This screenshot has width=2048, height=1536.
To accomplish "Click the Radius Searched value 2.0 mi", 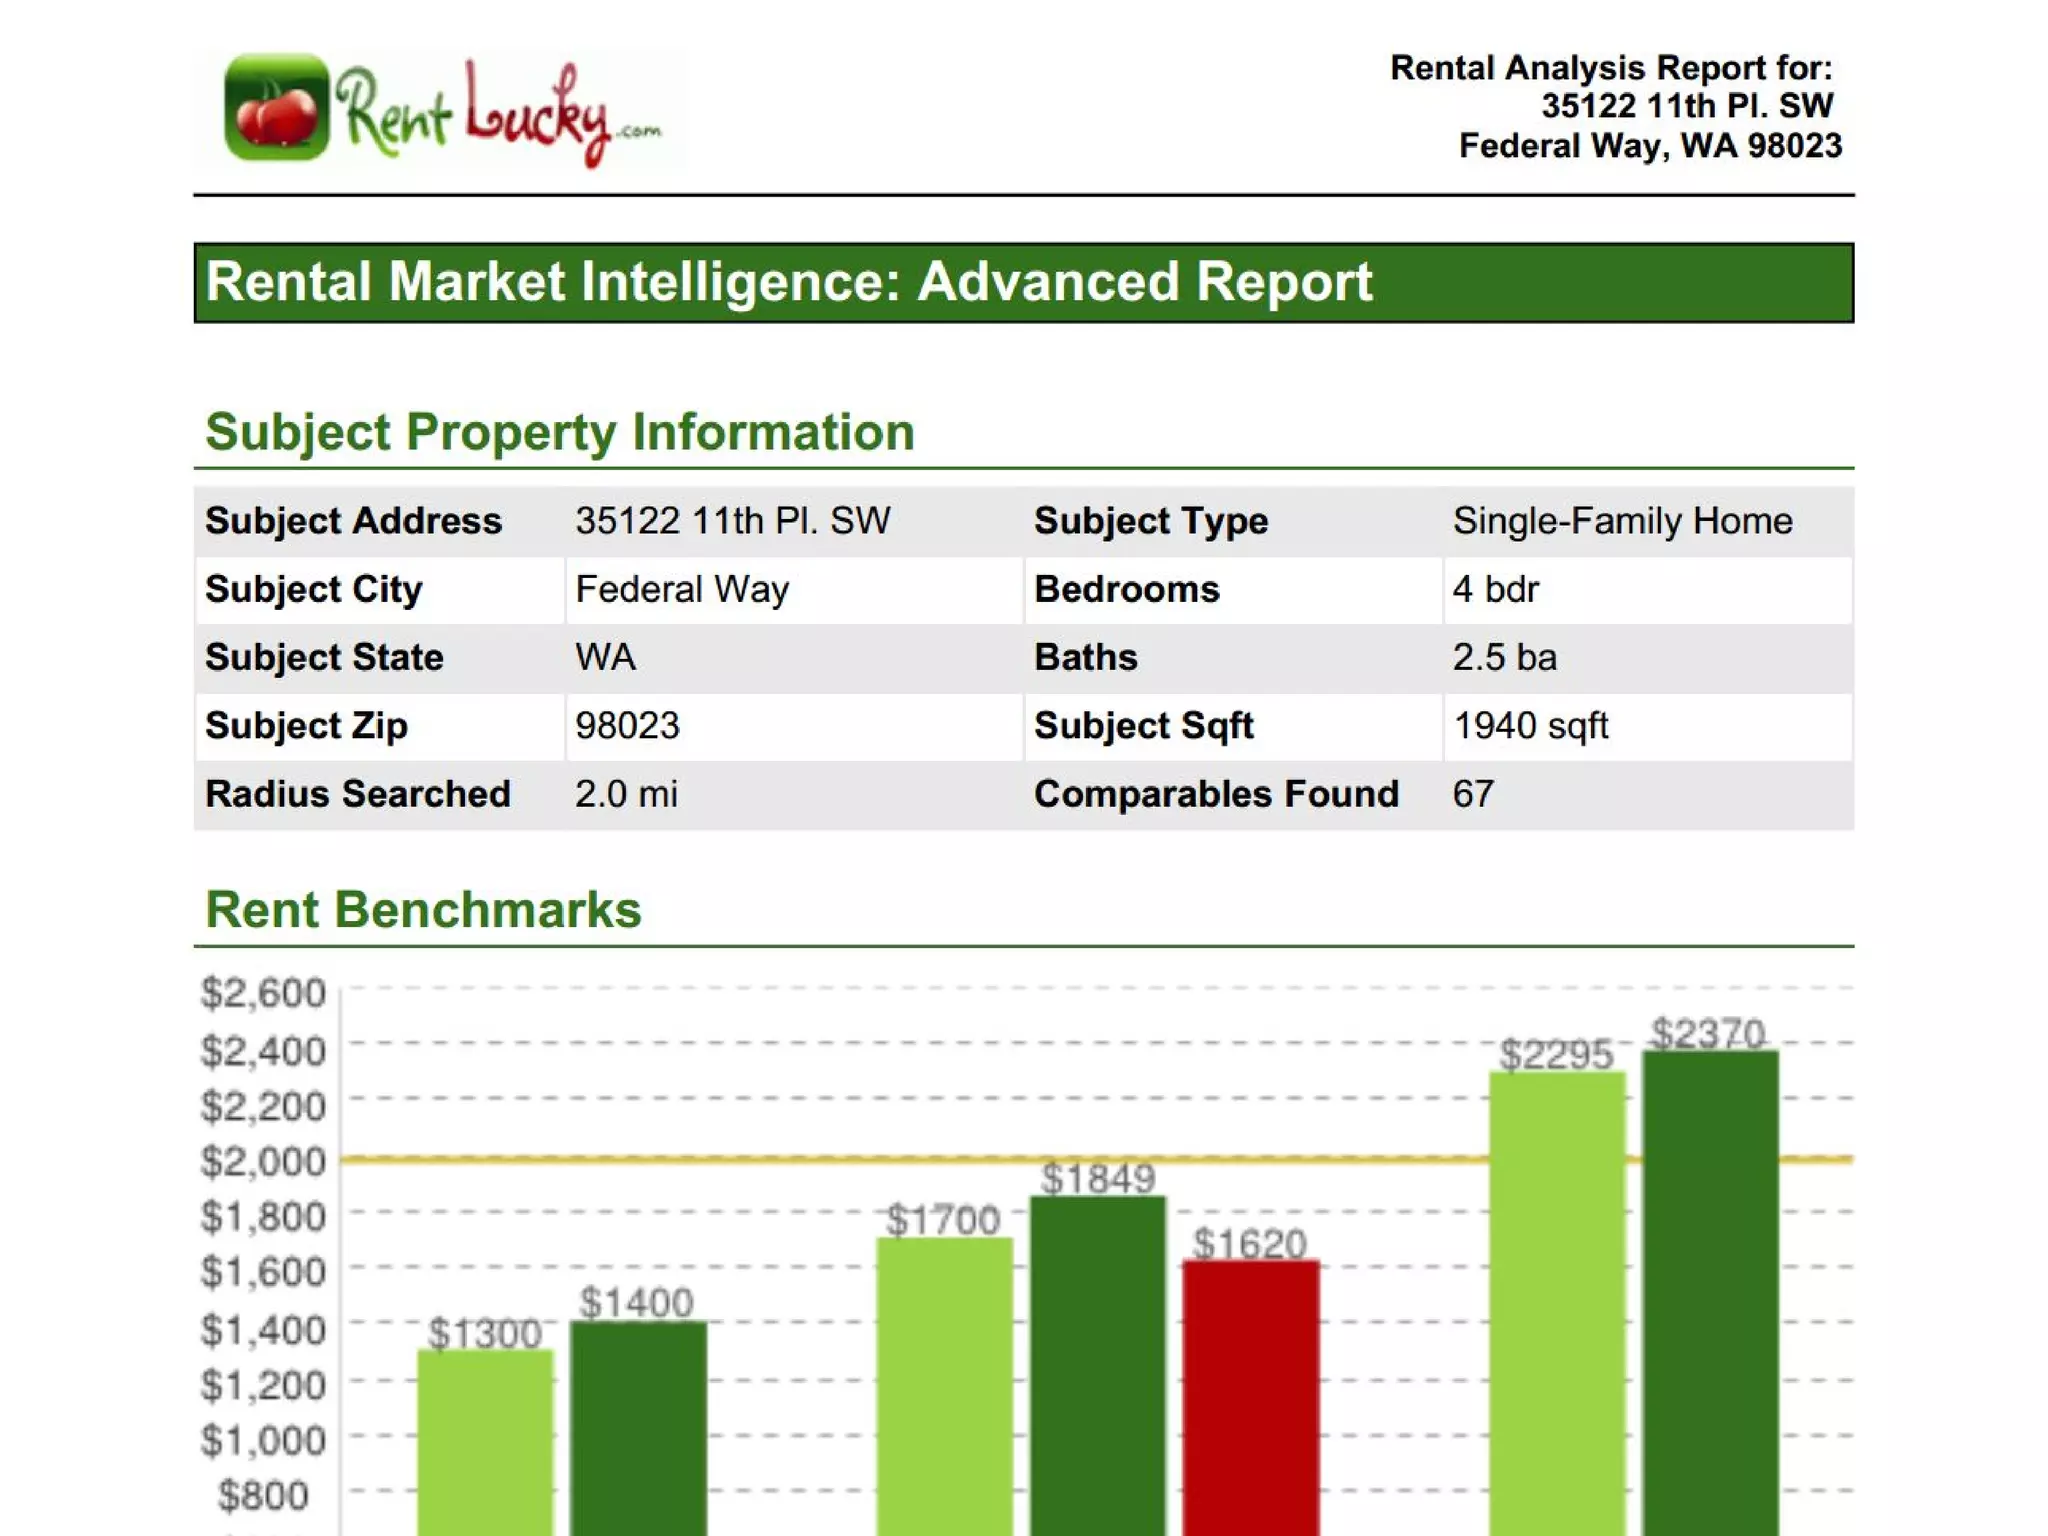I will pos(626,794).
